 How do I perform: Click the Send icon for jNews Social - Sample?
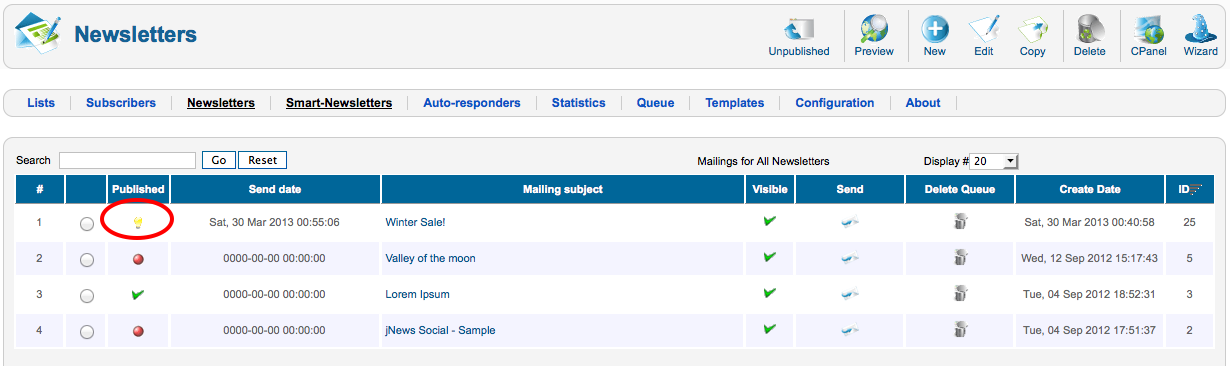(x=850, y=330)
